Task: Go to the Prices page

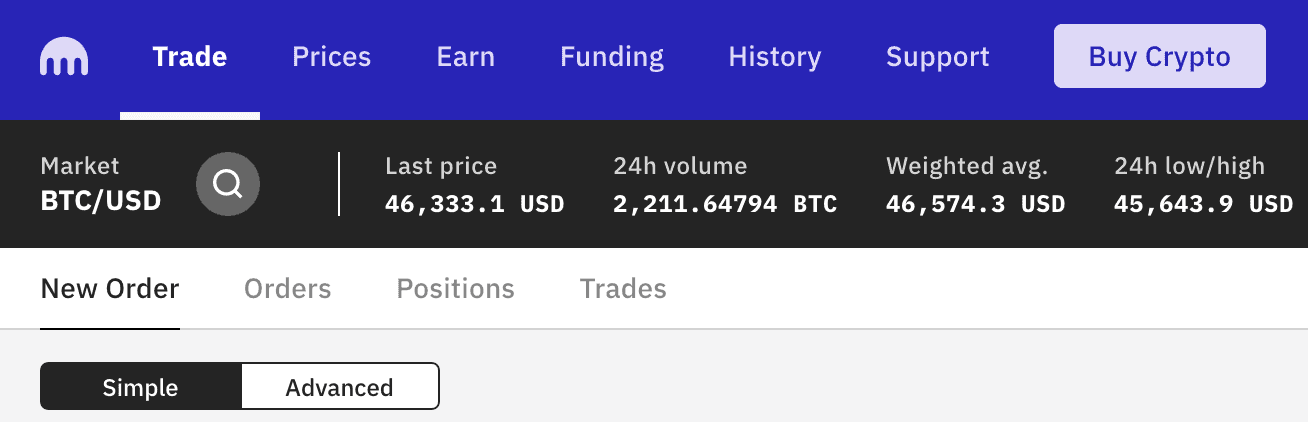Action: (x=331, y=57)
